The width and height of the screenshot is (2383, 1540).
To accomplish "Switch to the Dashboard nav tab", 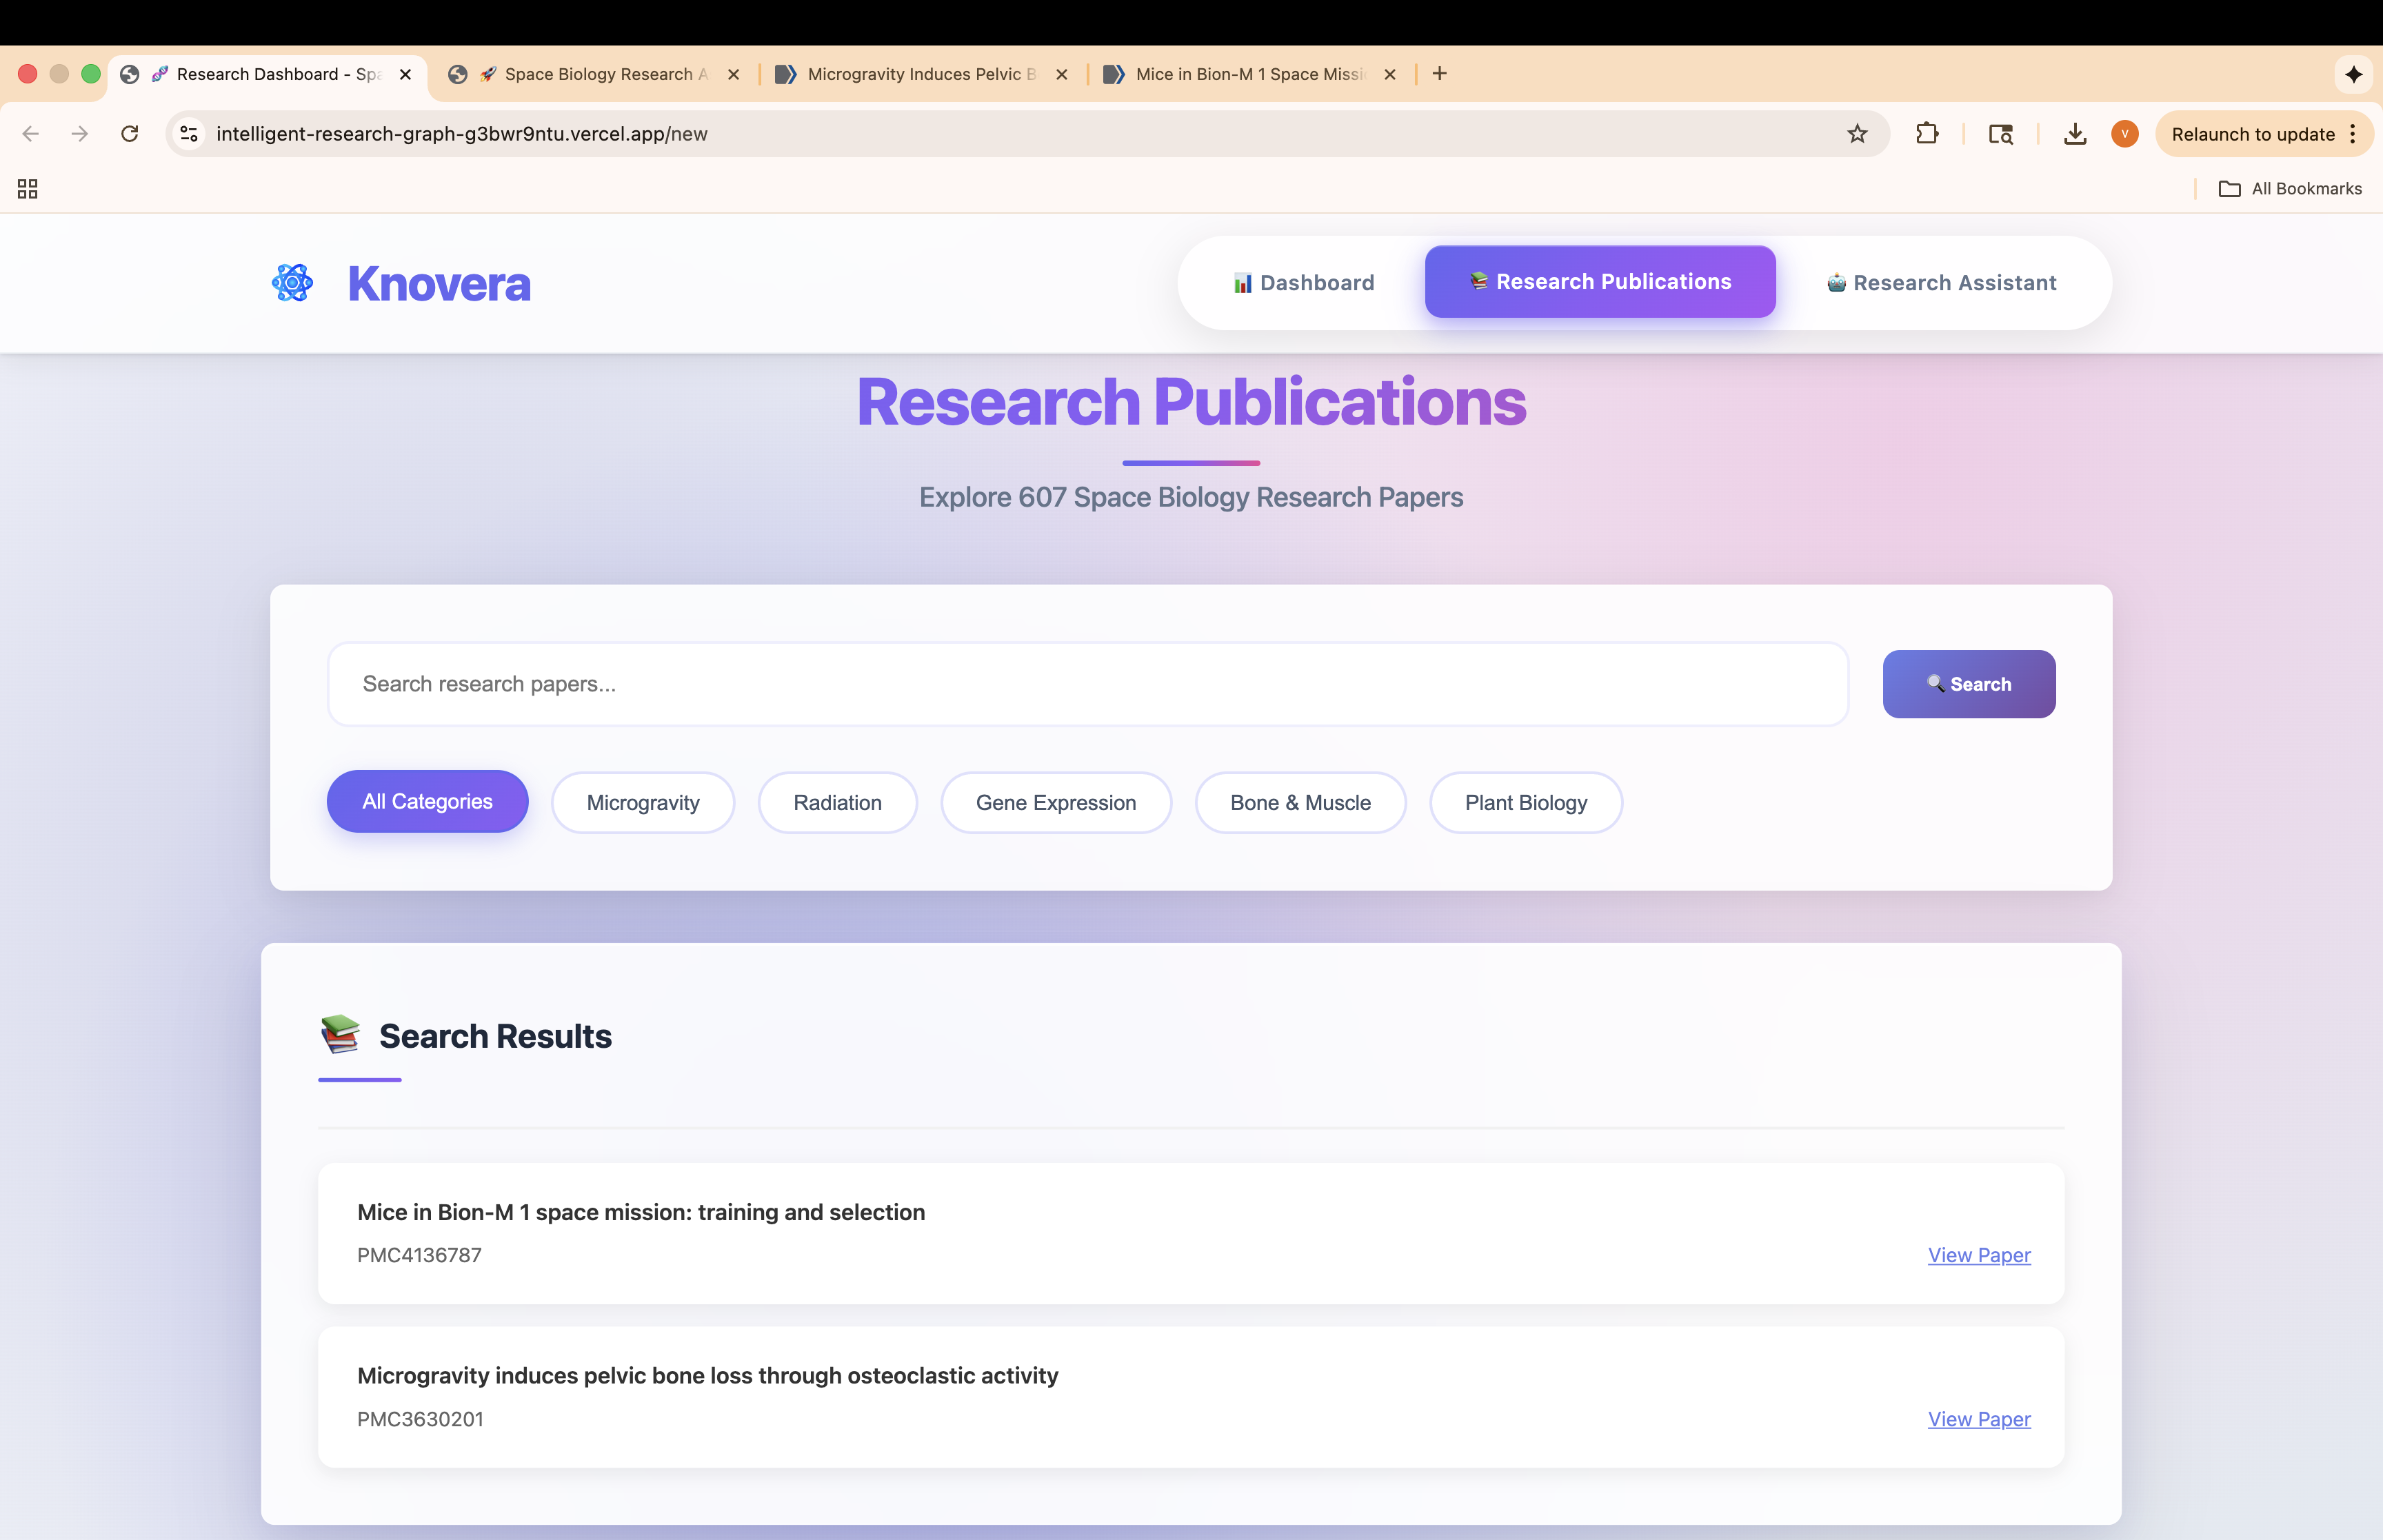I will [1303, 283].
